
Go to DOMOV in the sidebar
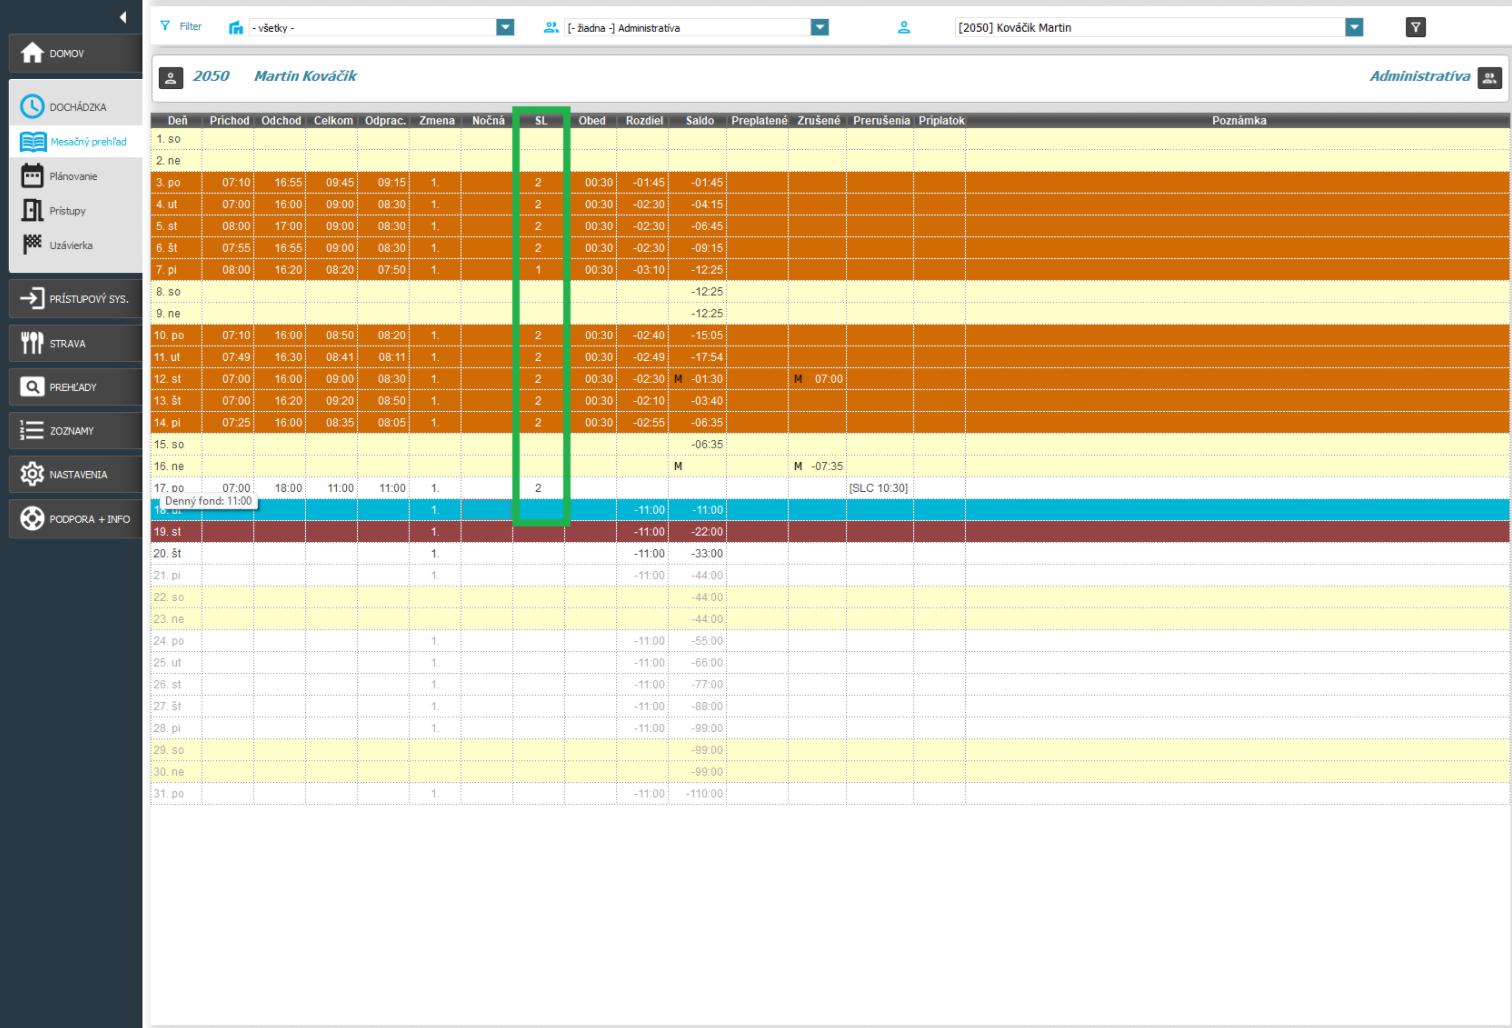click(75, 53)
